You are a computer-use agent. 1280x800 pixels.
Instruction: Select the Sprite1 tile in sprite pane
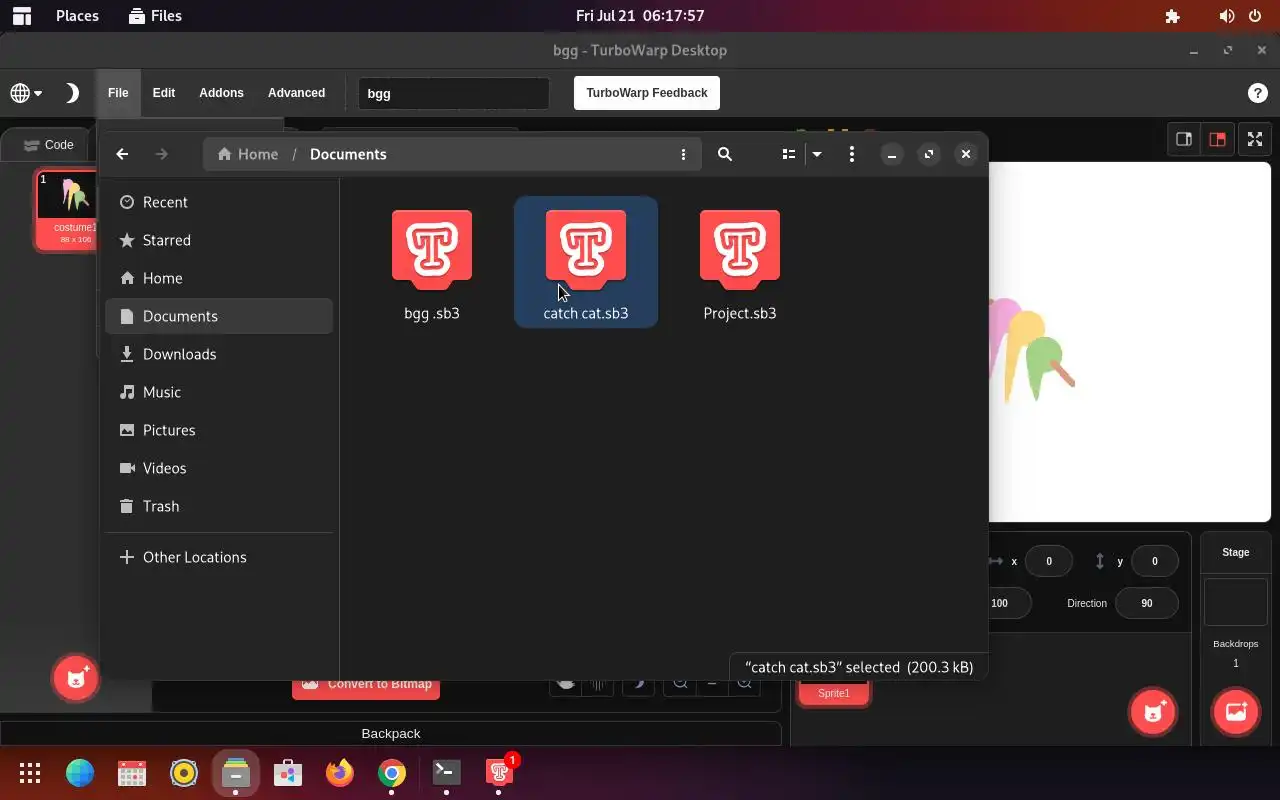(834, 692)
